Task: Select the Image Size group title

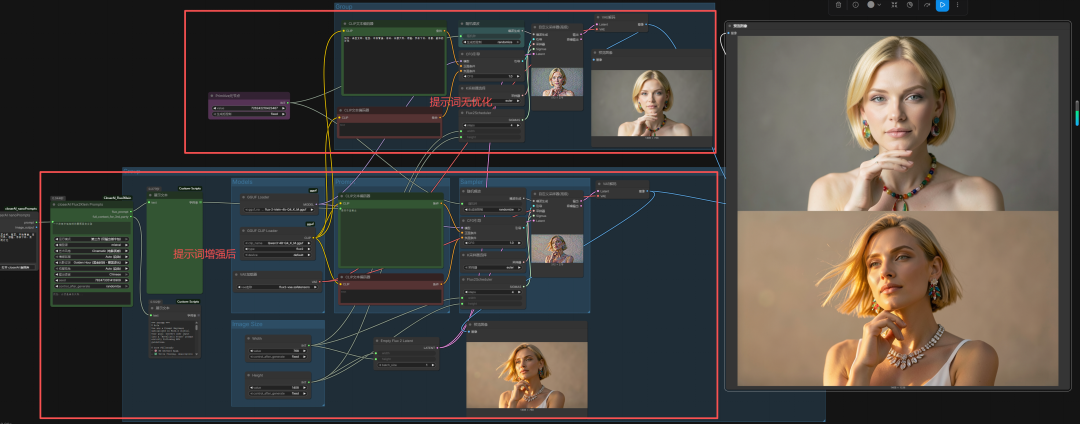Action: coord(247,324)
